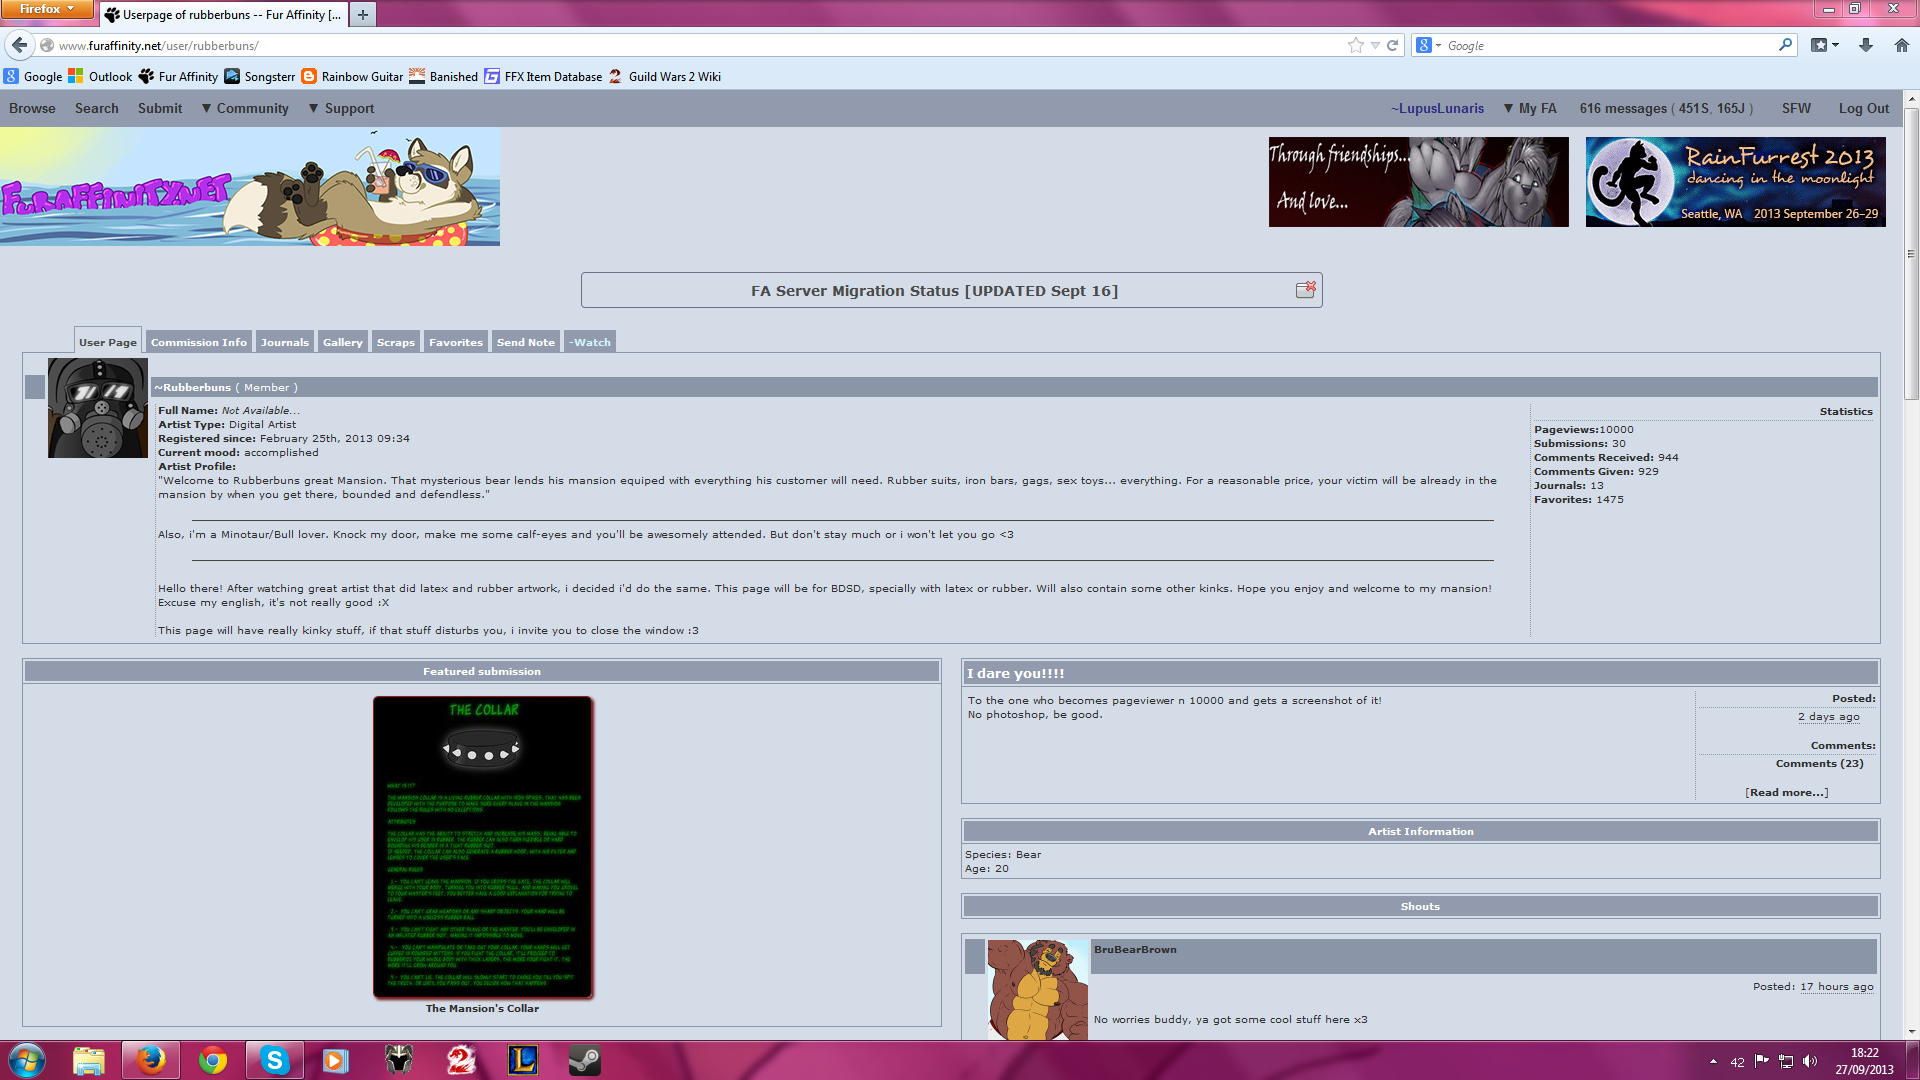Expand the Community dropdown menu
The width and height of the screenshot is (1920, 1080).
tap(245, 108)
